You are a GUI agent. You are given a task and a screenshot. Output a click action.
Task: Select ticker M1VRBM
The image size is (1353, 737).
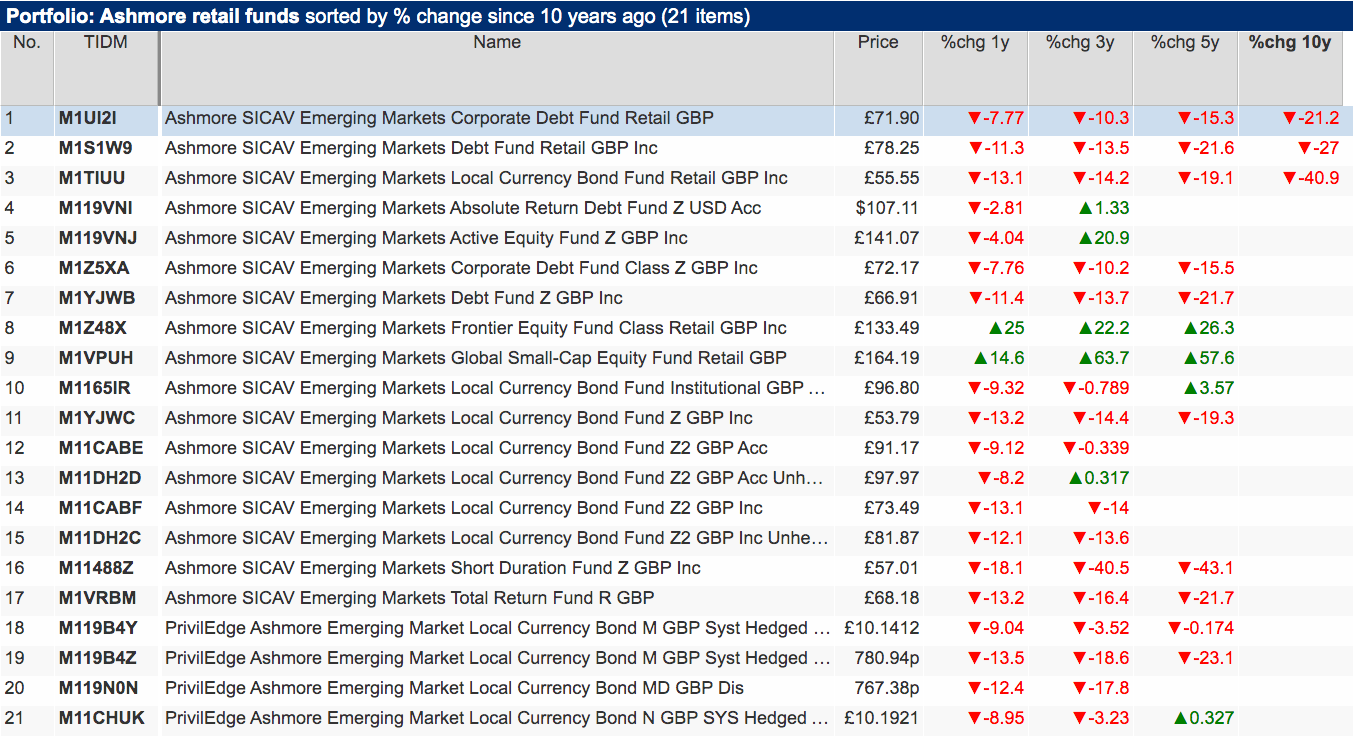(x=96, y=598)
